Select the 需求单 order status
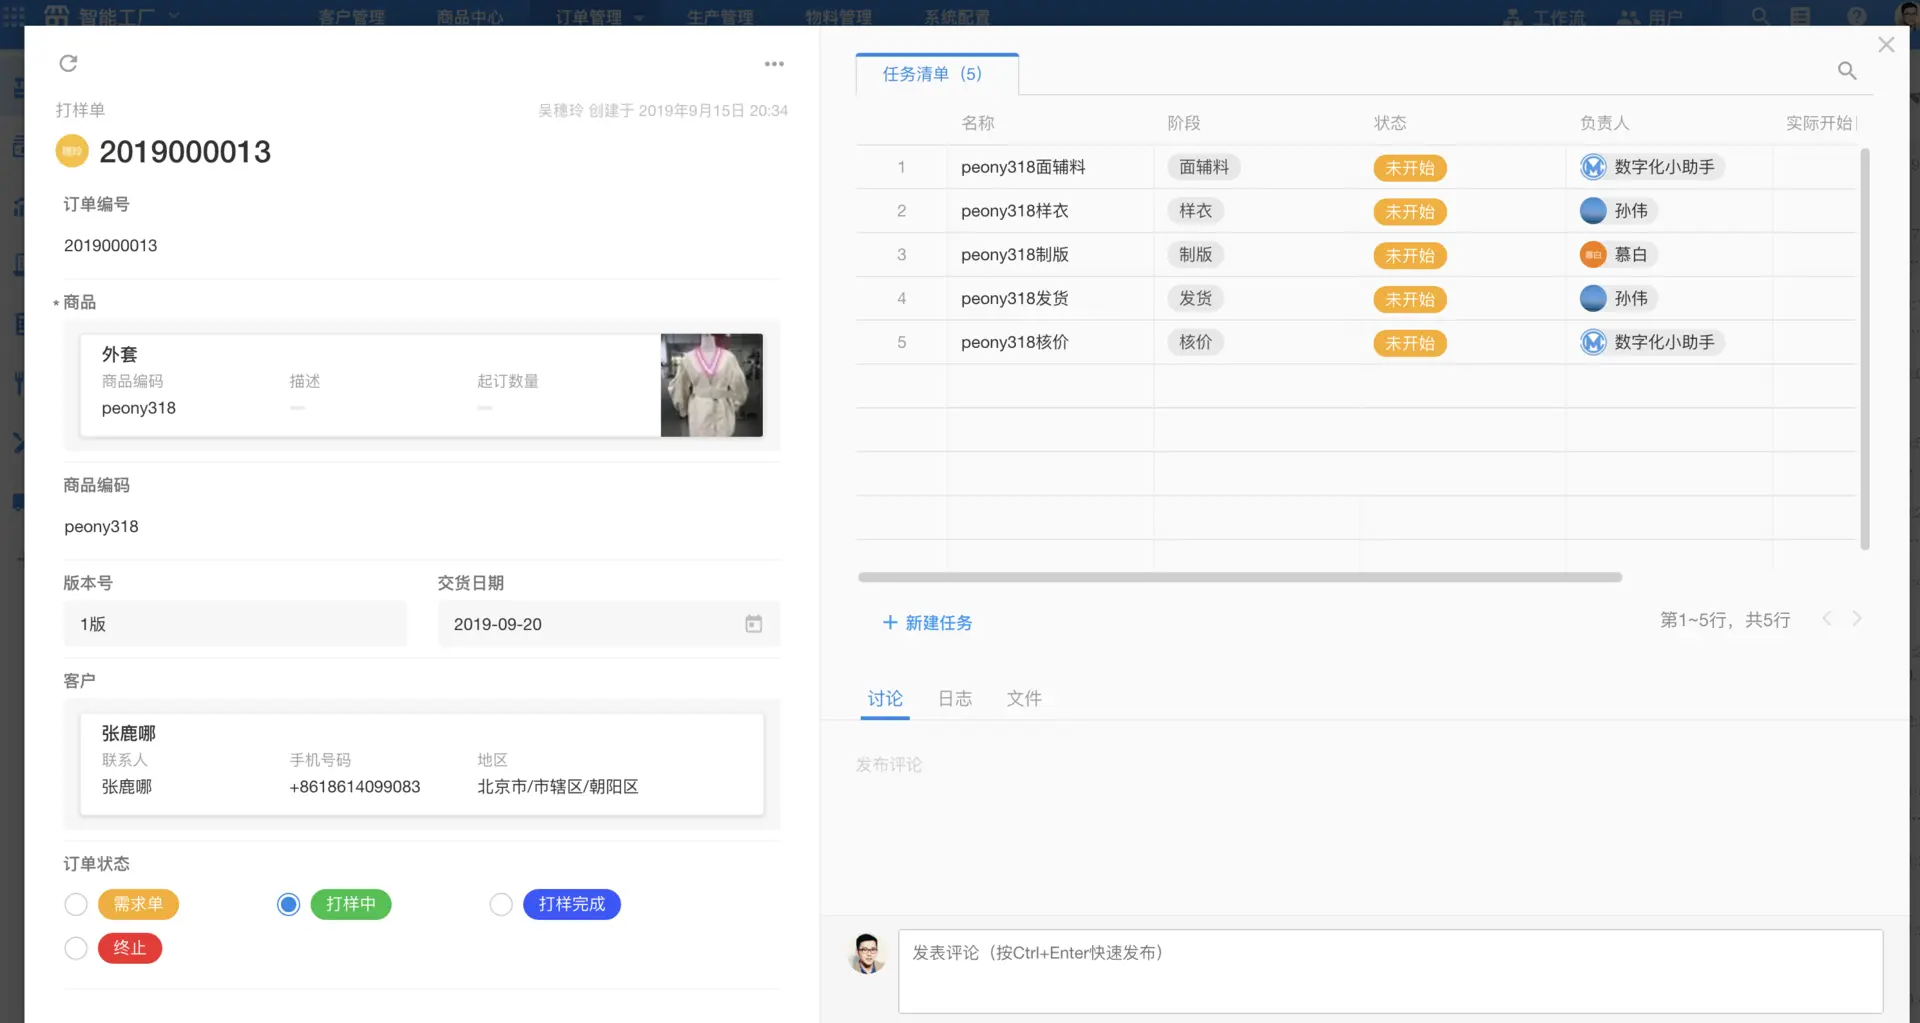This screenshot has width=1920, height=1023. coord(76,905)
